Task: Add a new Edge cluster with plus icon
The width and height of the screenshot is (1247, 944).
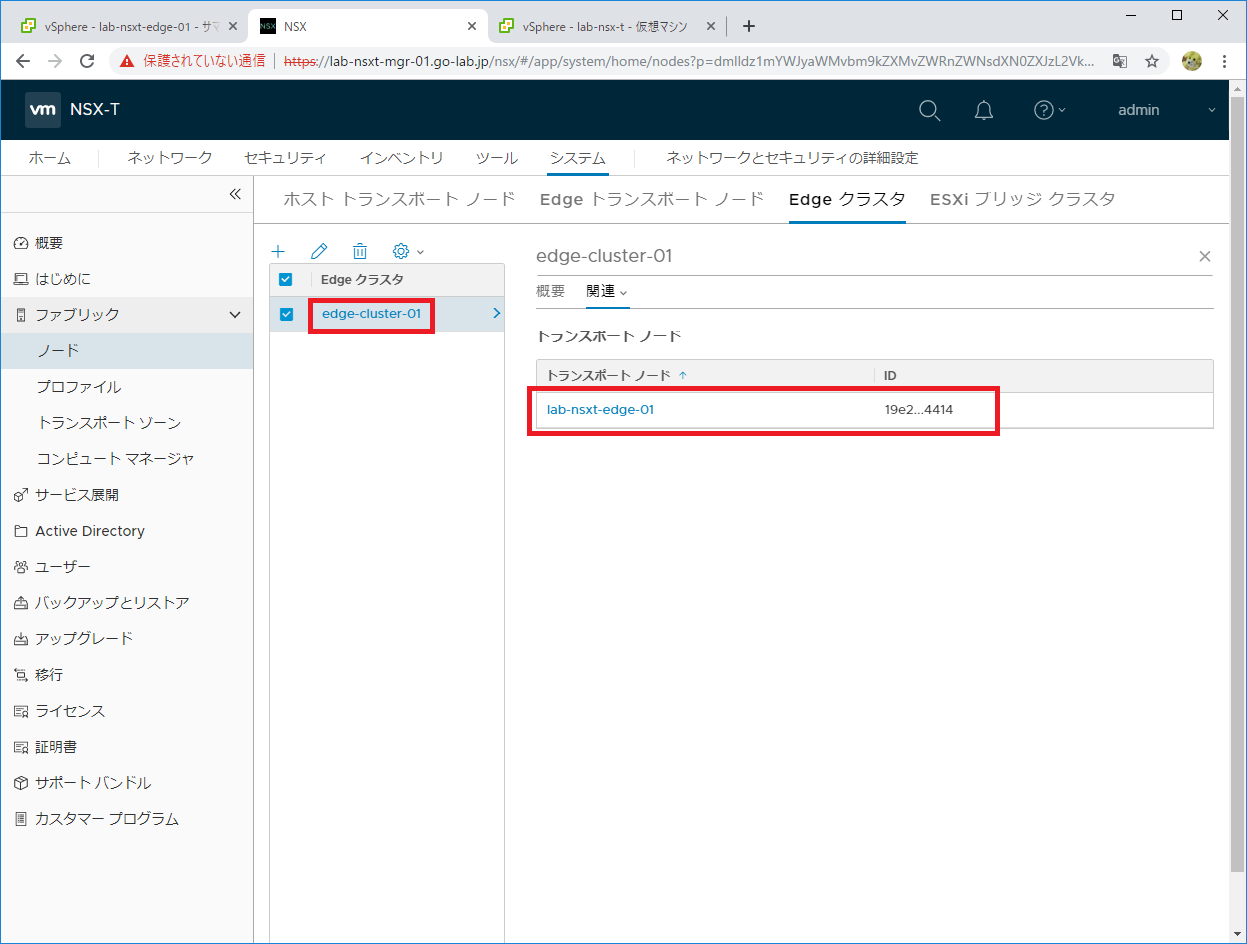Action: [279, 252]
